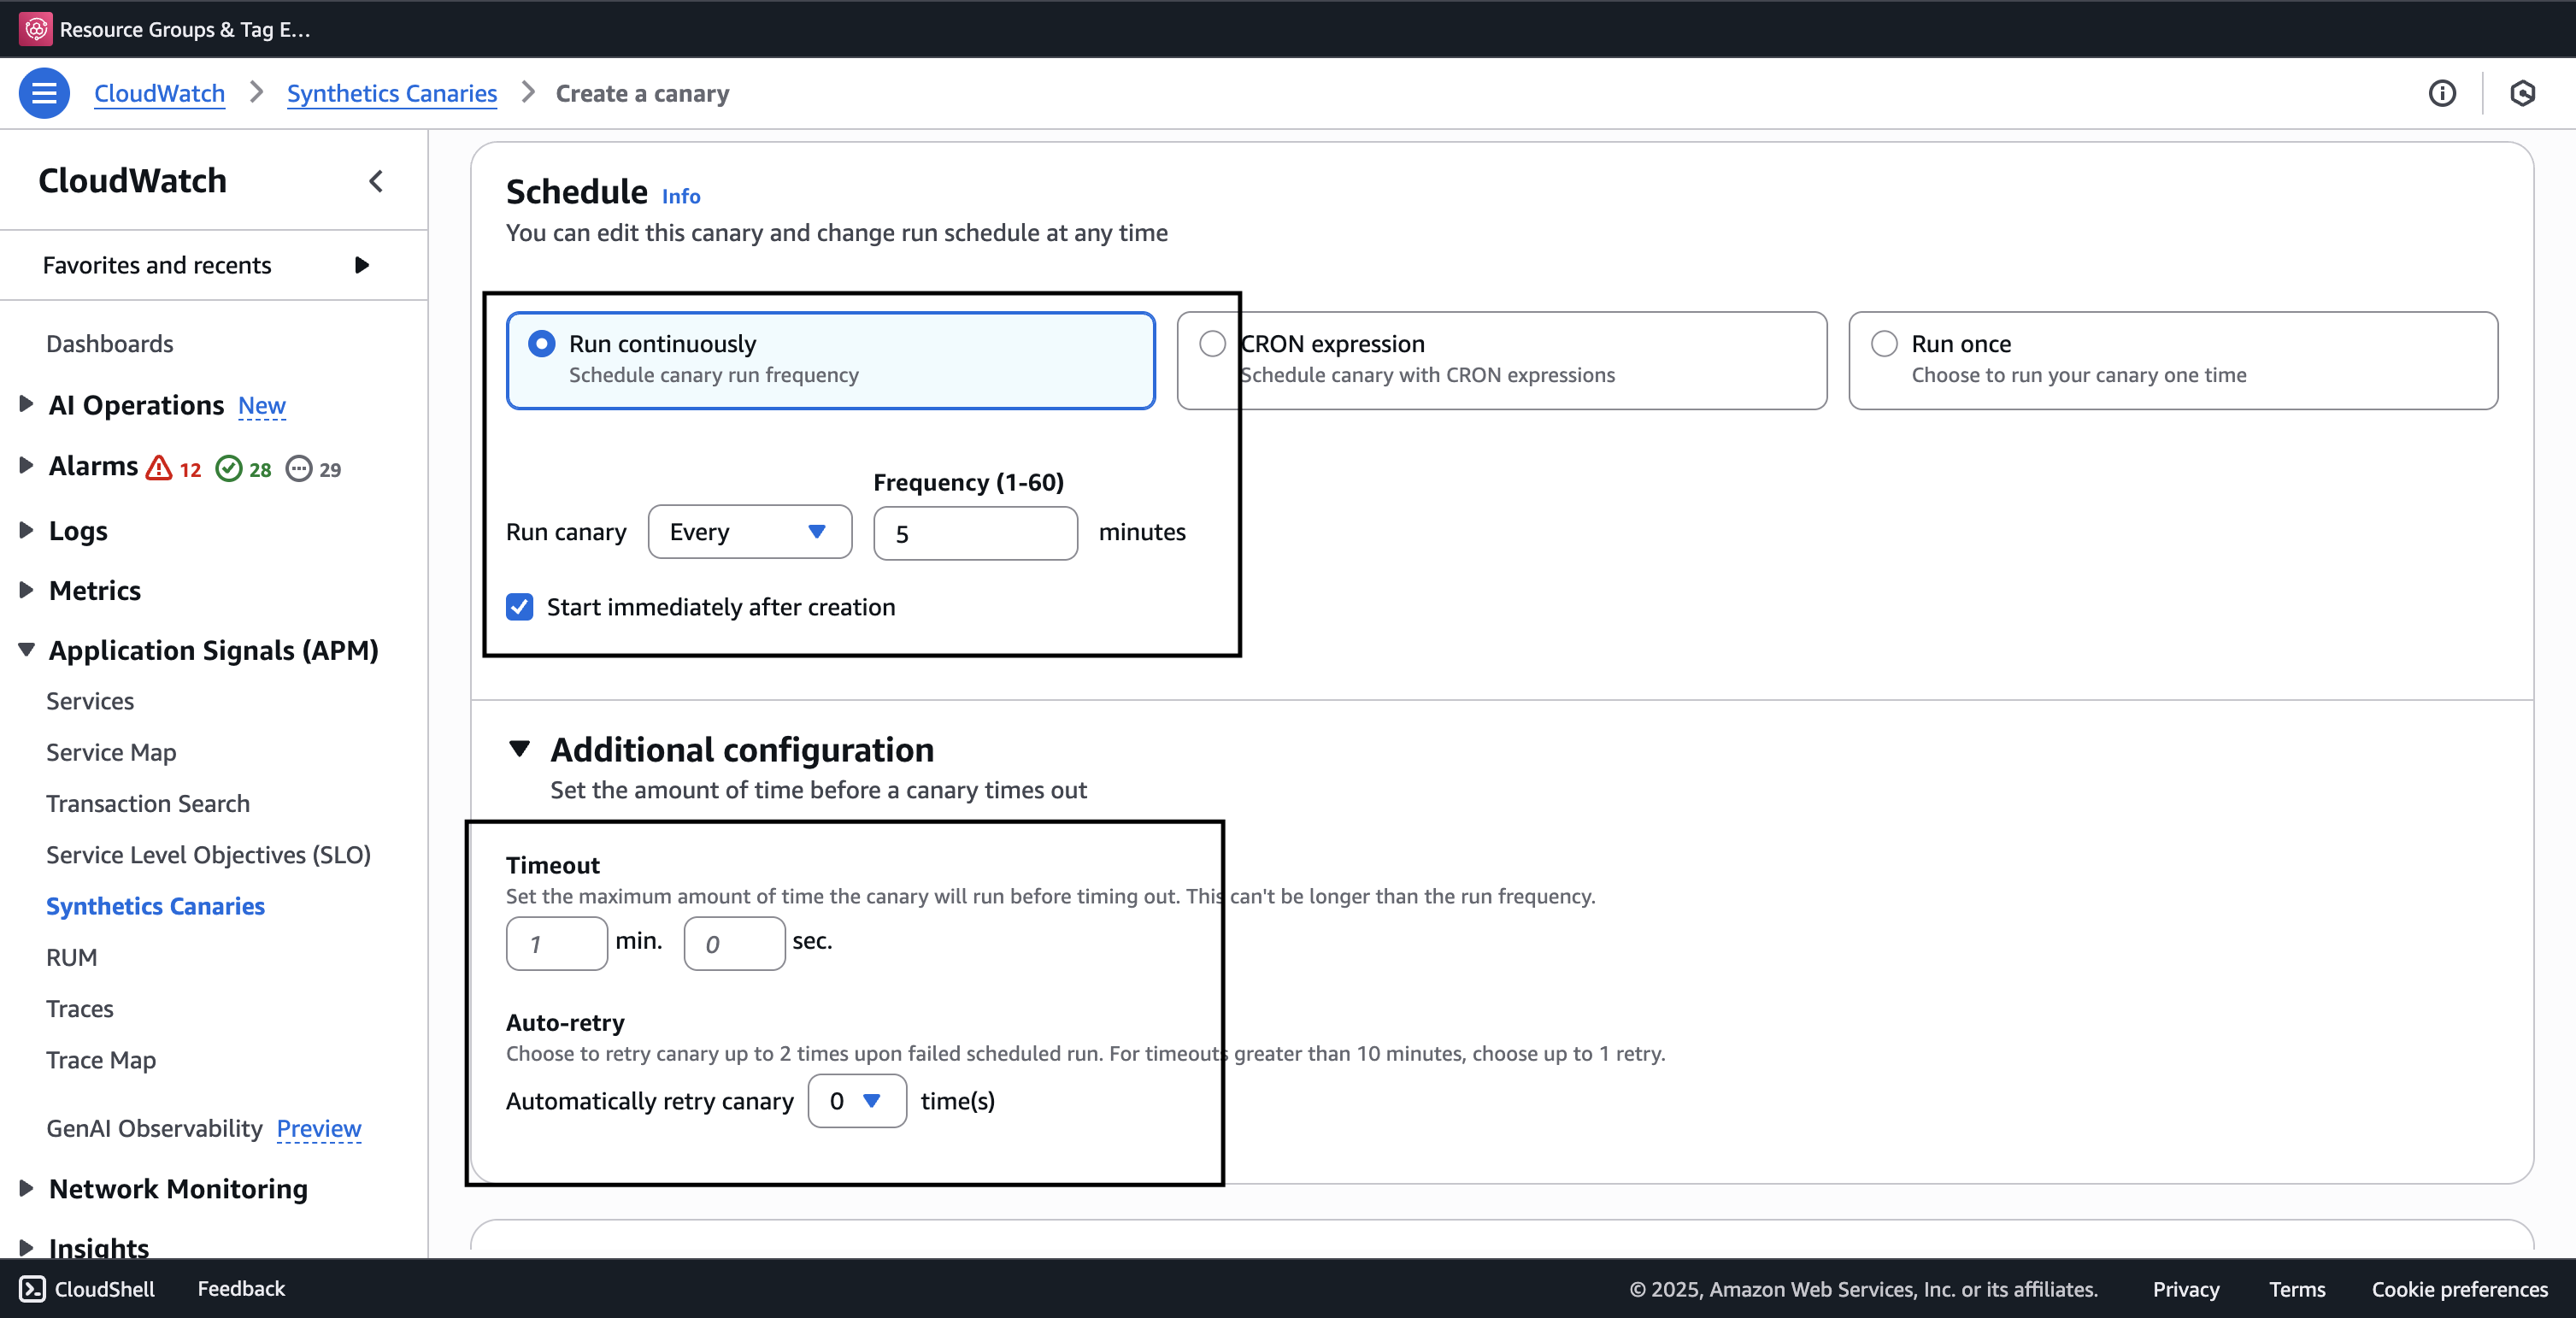The height and width of the screenshot is (1318, 2576).
Task: Open Synthetics Canaries in sidebar
Action: click(155, 906)
